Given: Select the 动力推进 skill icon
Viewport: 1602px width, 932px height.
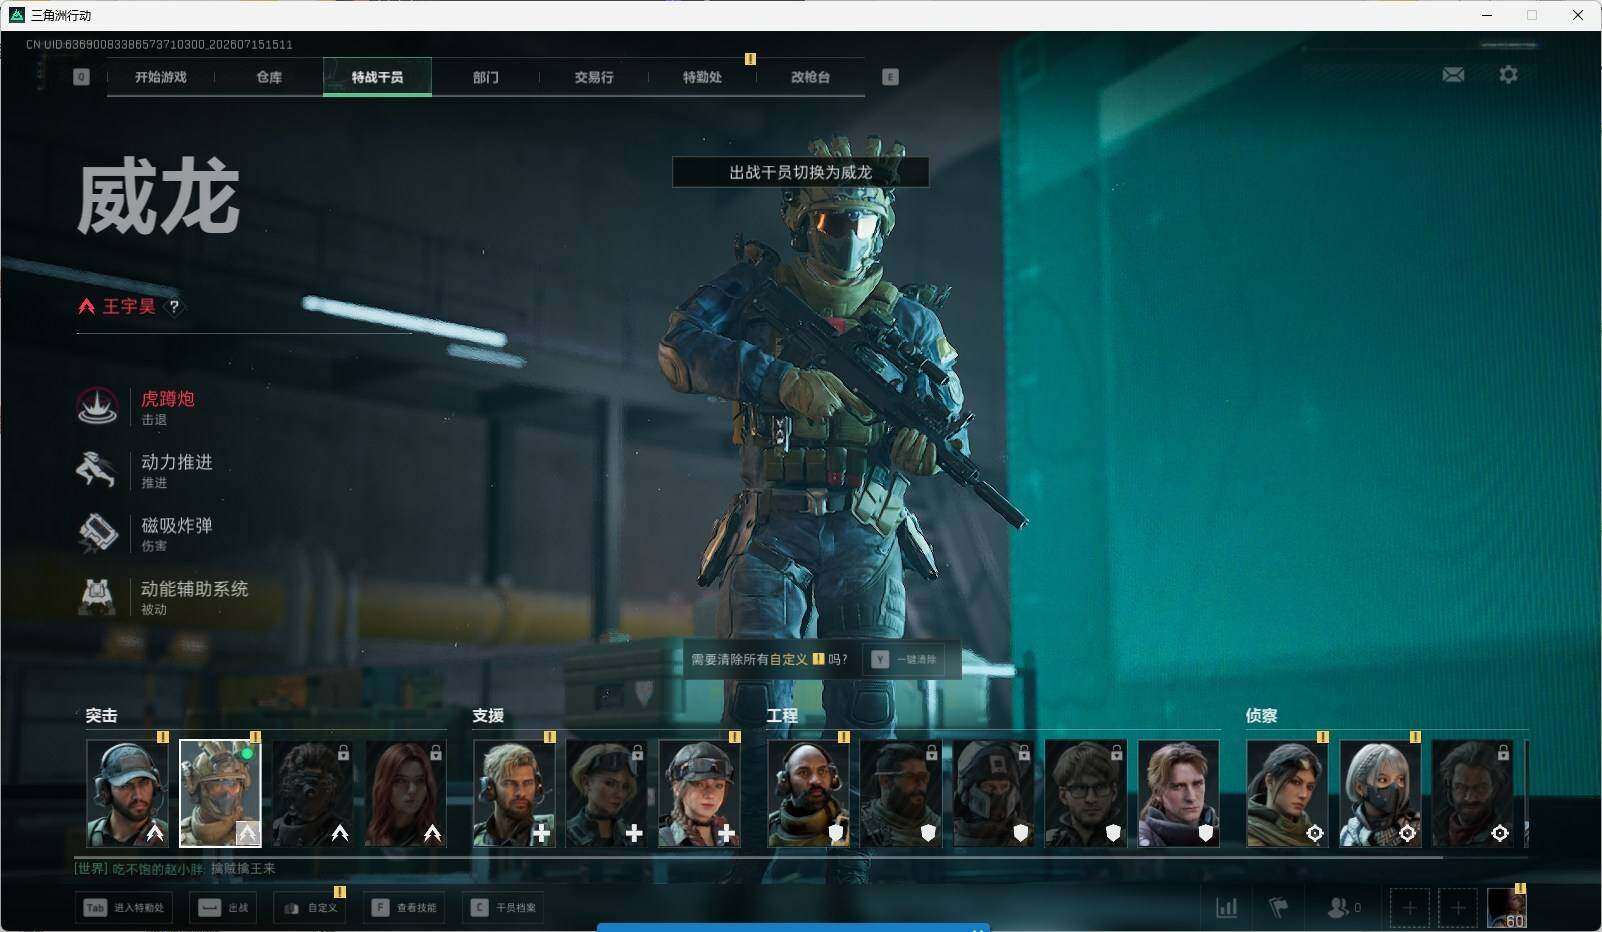Looking at the screenshot, I should (x=97, y=469).
